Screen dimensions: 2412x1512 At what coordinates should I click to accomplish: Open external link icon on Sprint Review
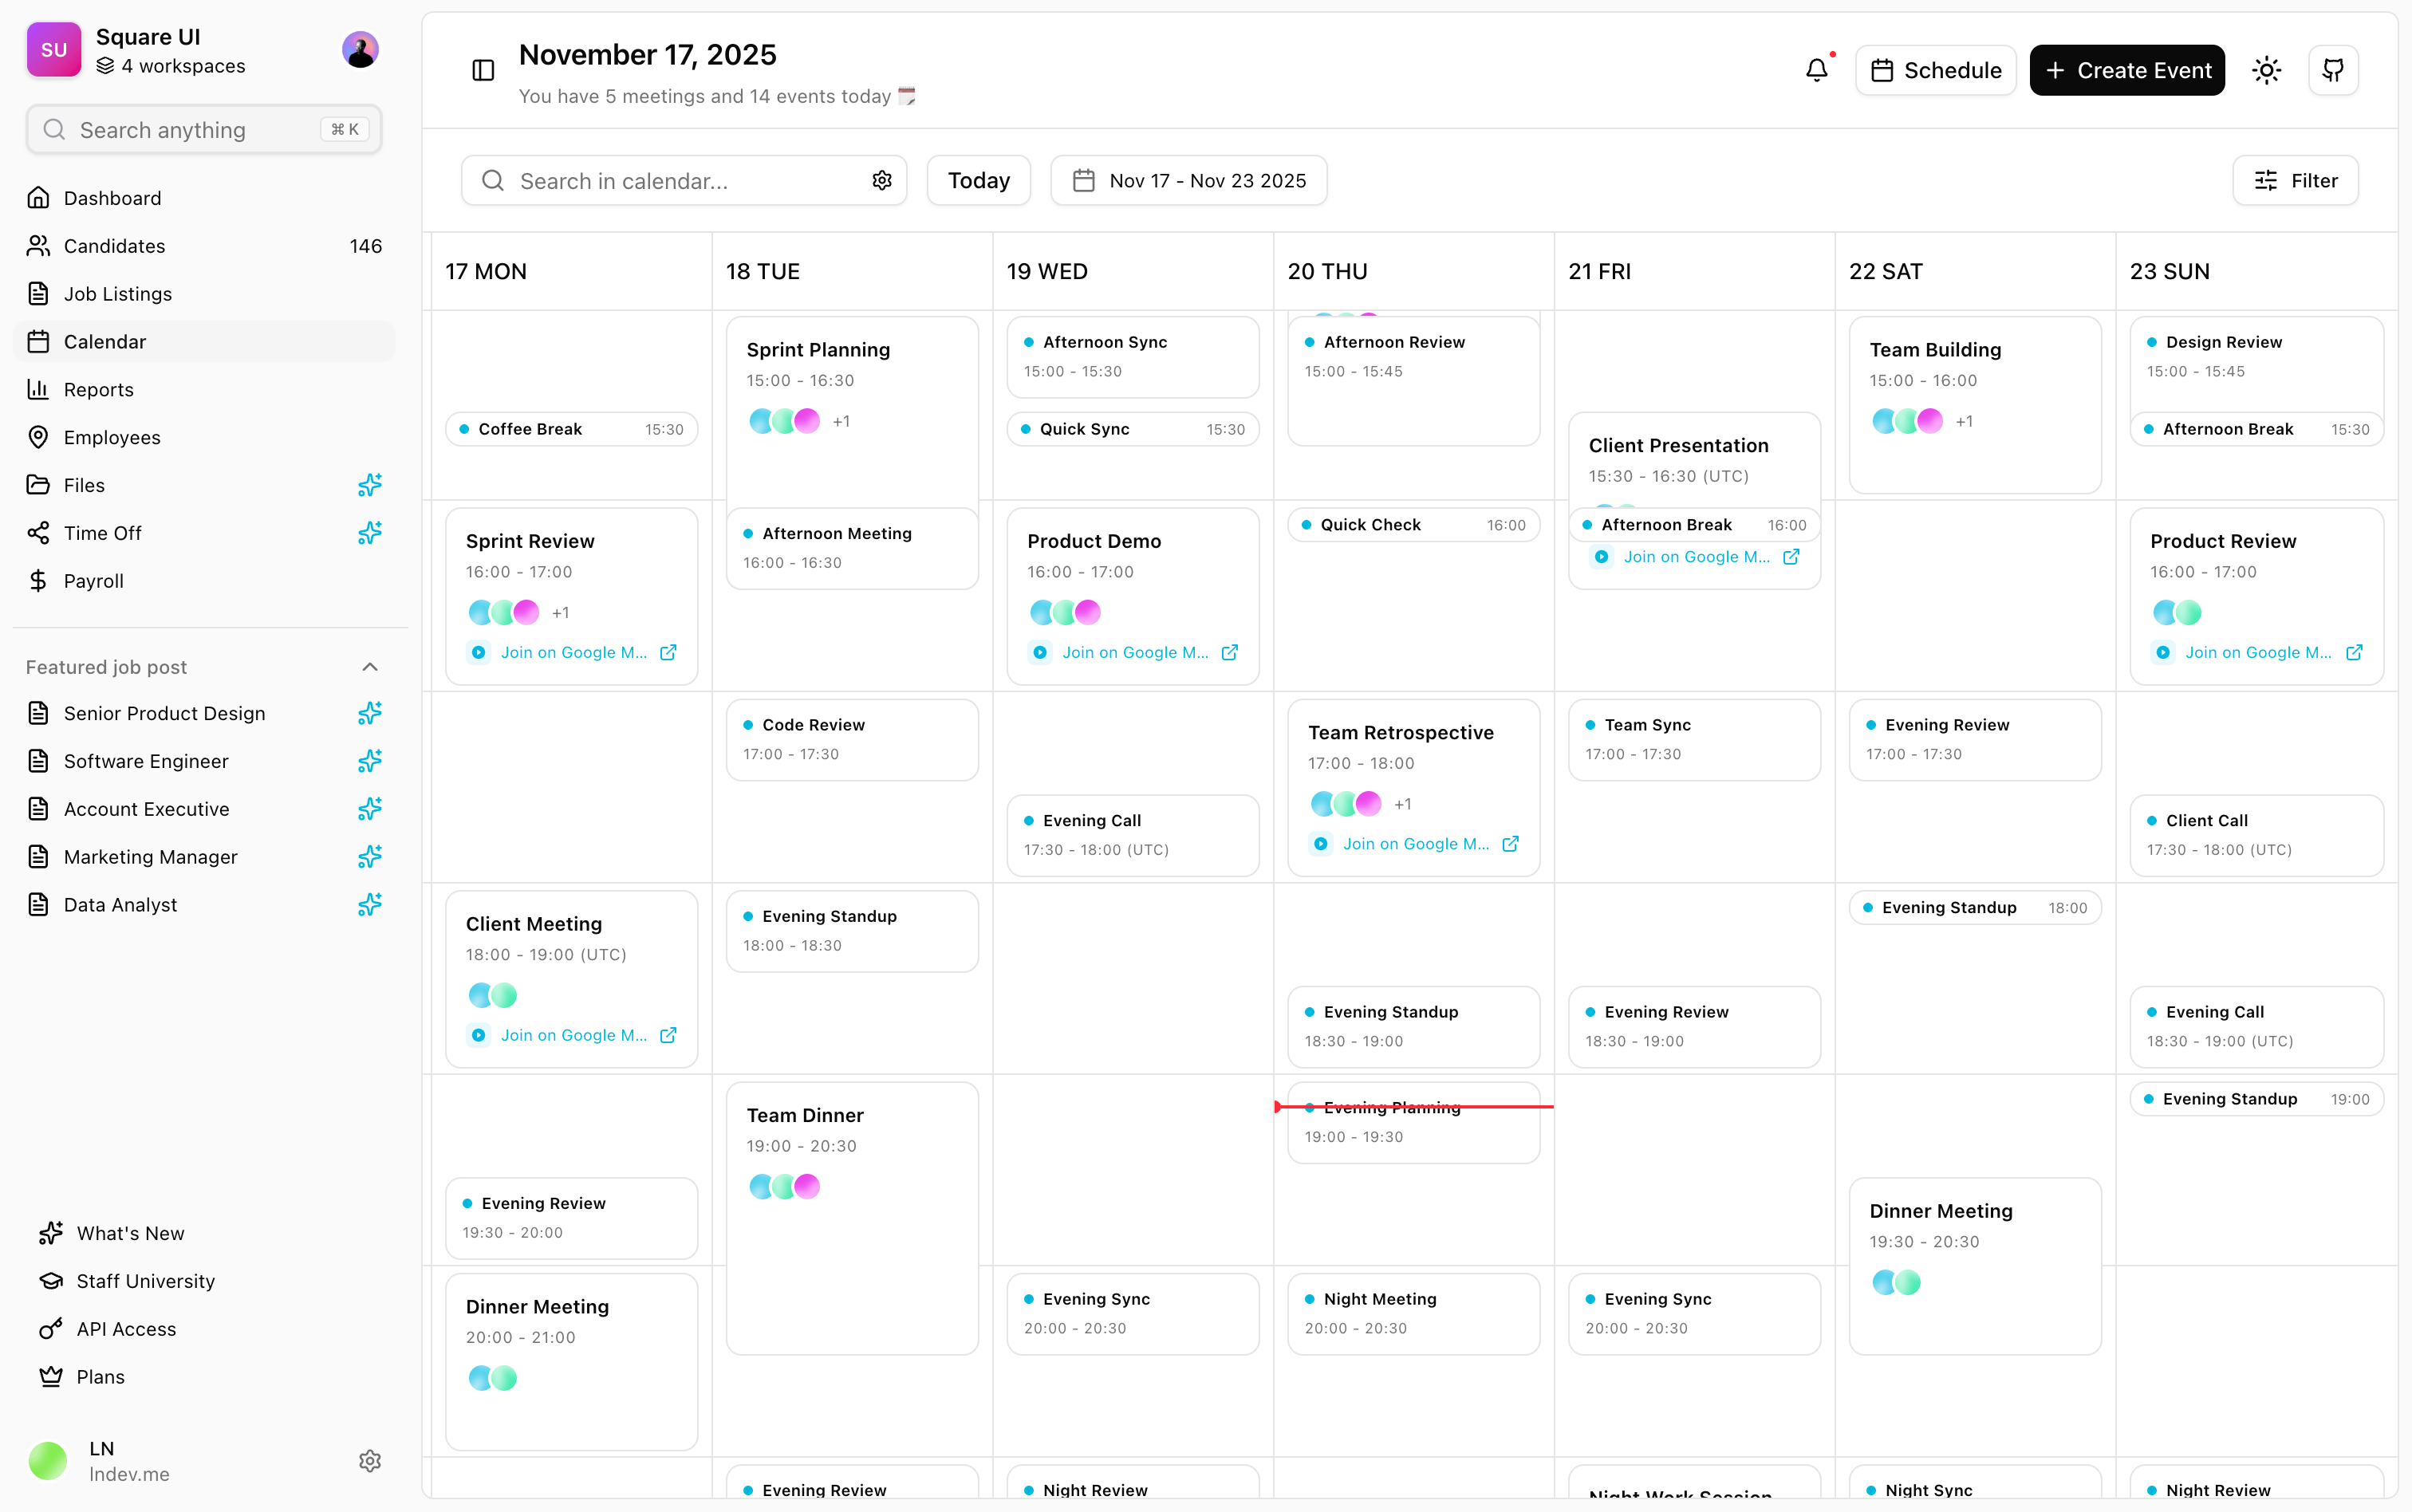pyautogui.click(x=668, y=653)
